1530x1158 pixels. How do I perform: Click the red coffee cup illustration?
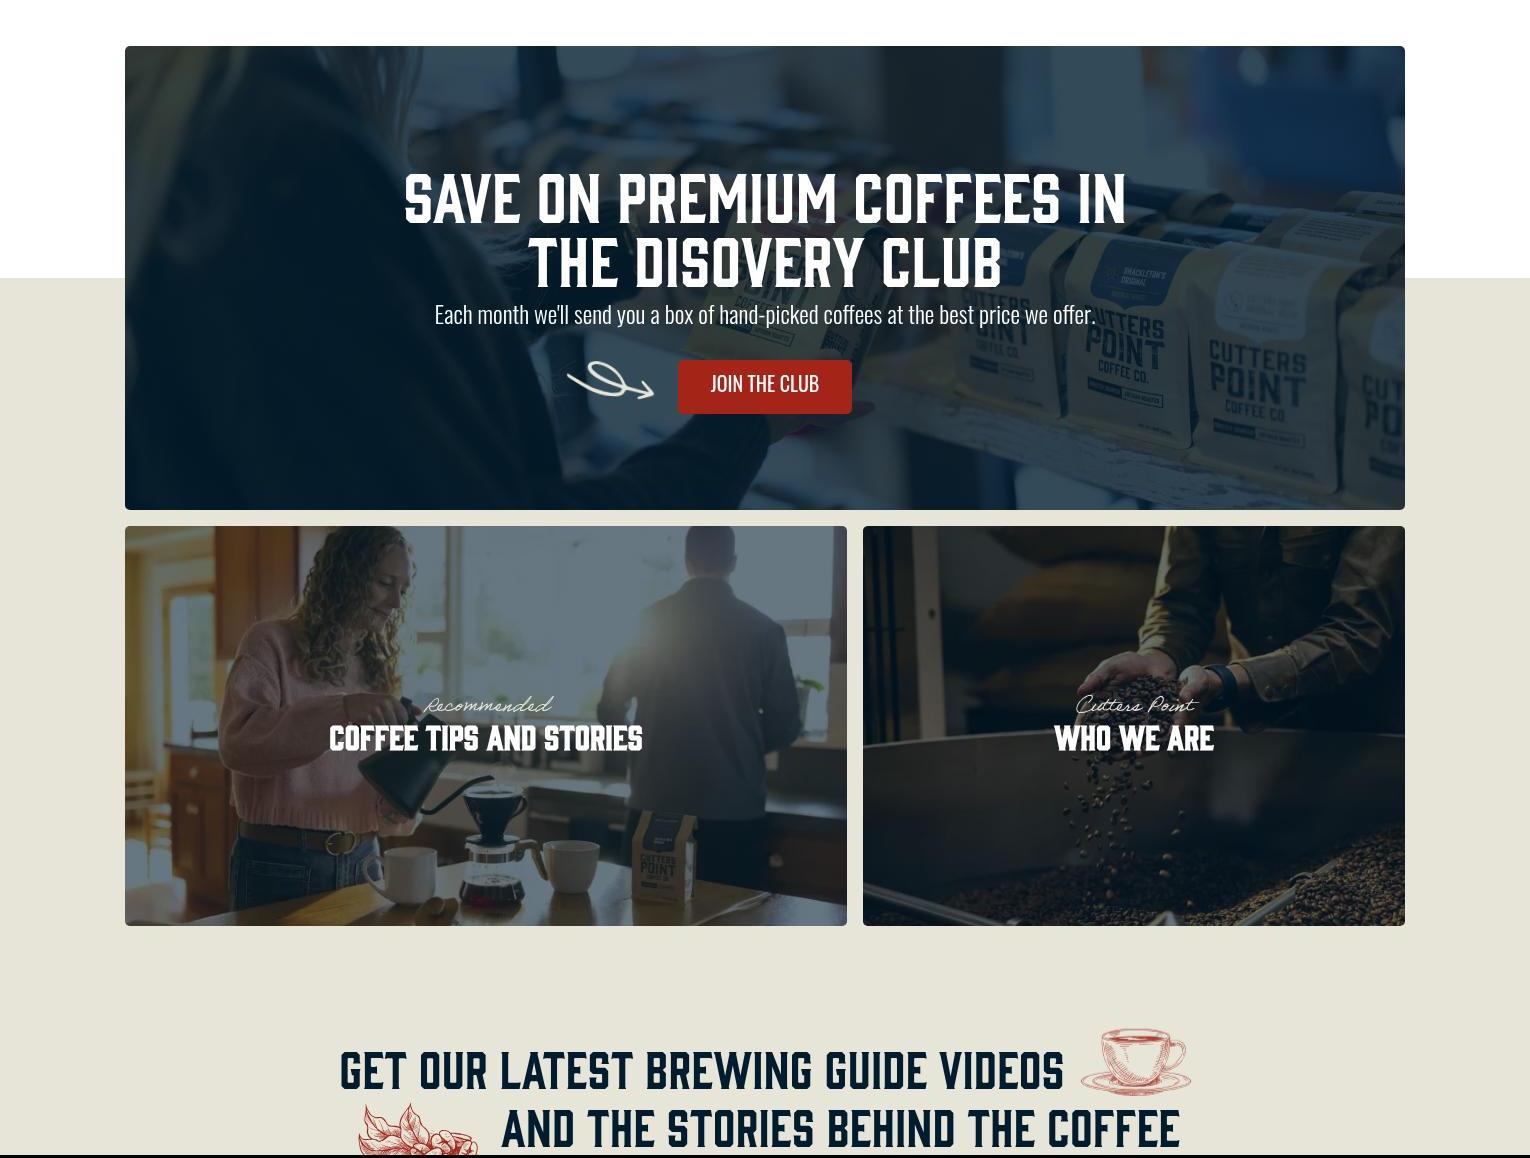point(1136,1061)
